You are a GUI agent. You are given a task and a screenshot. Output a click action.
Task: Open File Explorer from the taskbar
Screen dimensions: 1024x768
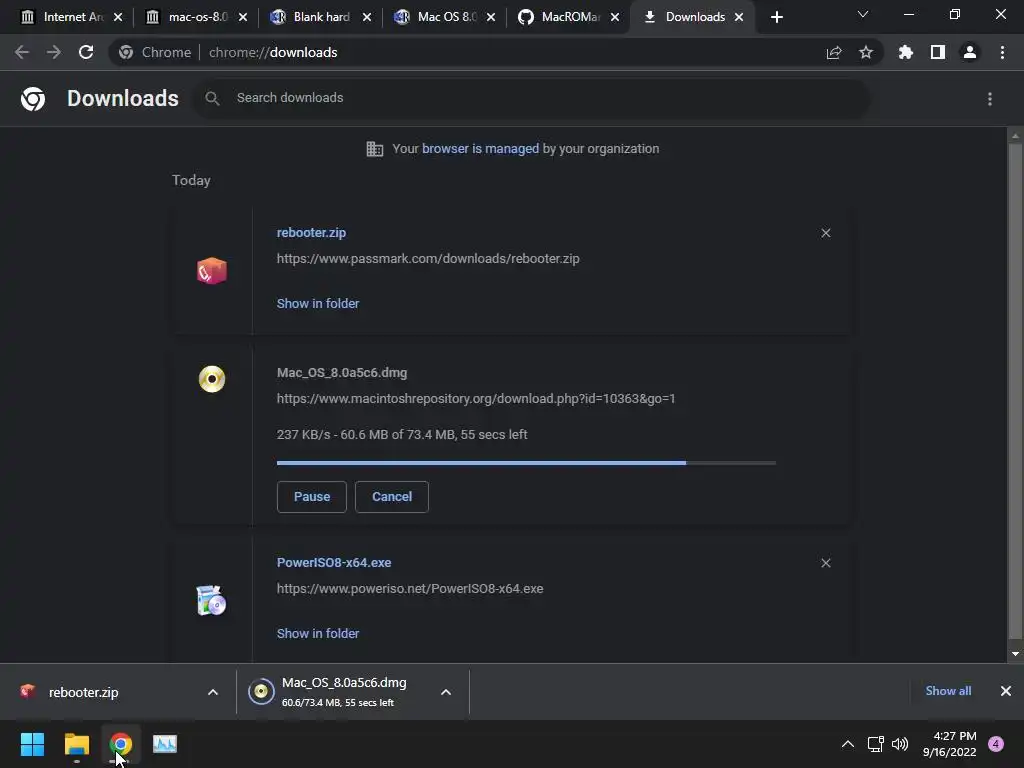76,744
